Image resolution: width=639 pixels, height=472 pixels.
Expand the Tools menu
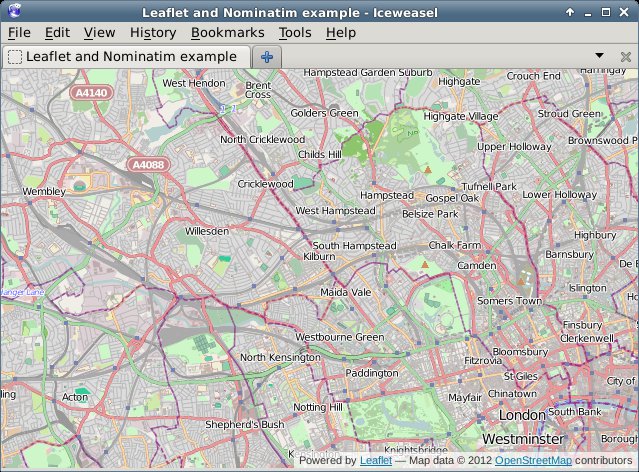click(x=295, y=33)
